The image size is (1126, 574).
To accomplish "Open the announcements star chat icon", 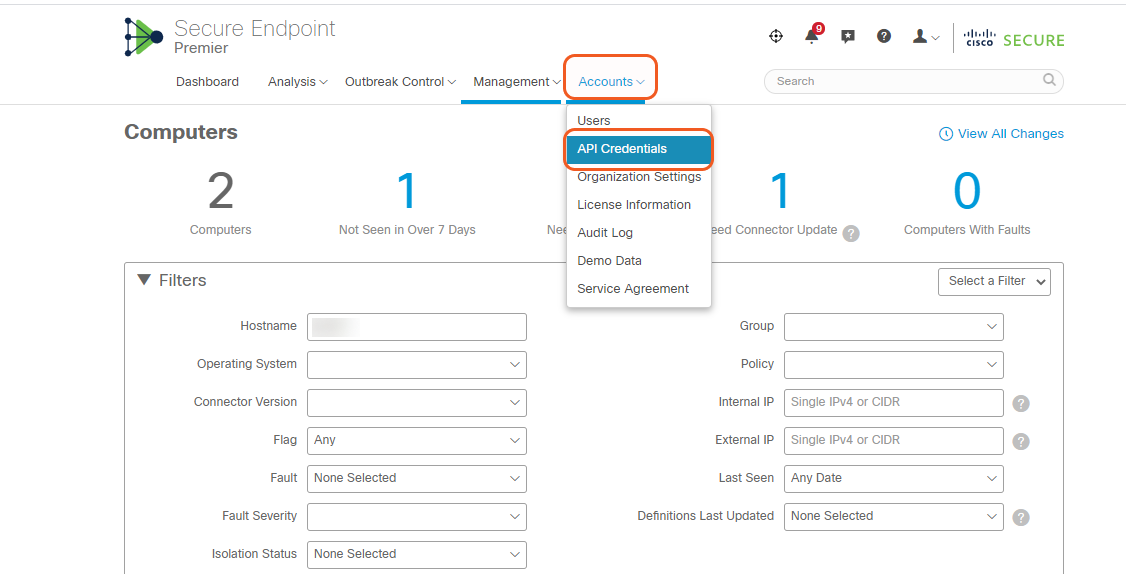I will point(848,37).
